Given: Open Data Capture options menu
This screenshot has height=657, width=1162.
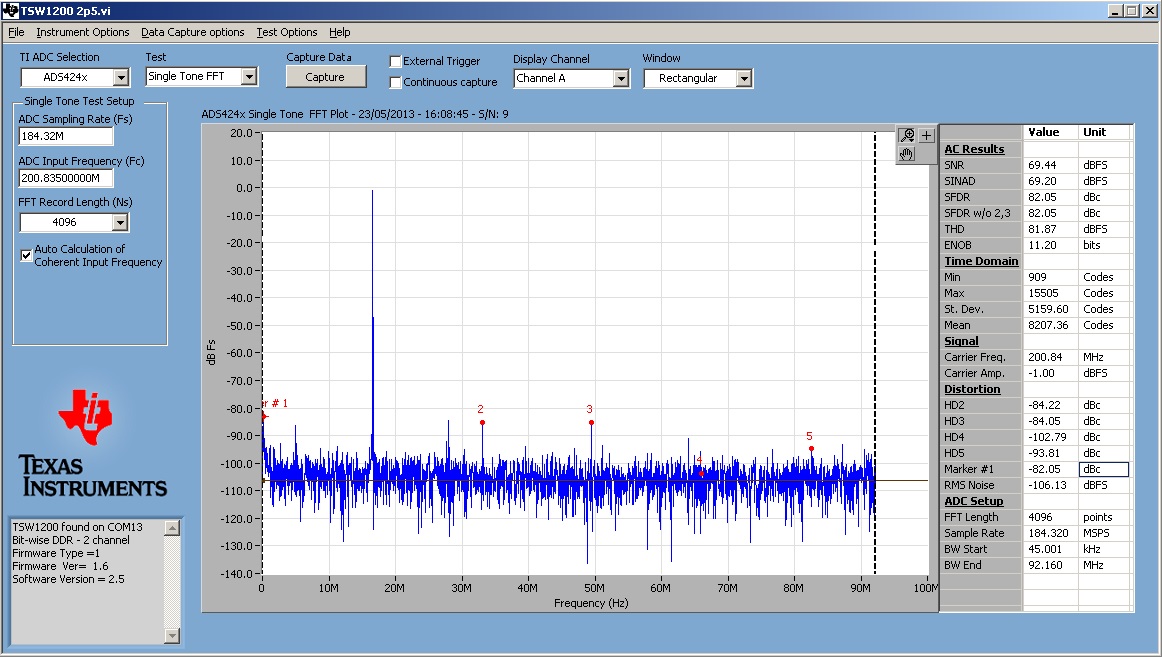Looking at the screenshot, I should point(193,33).
